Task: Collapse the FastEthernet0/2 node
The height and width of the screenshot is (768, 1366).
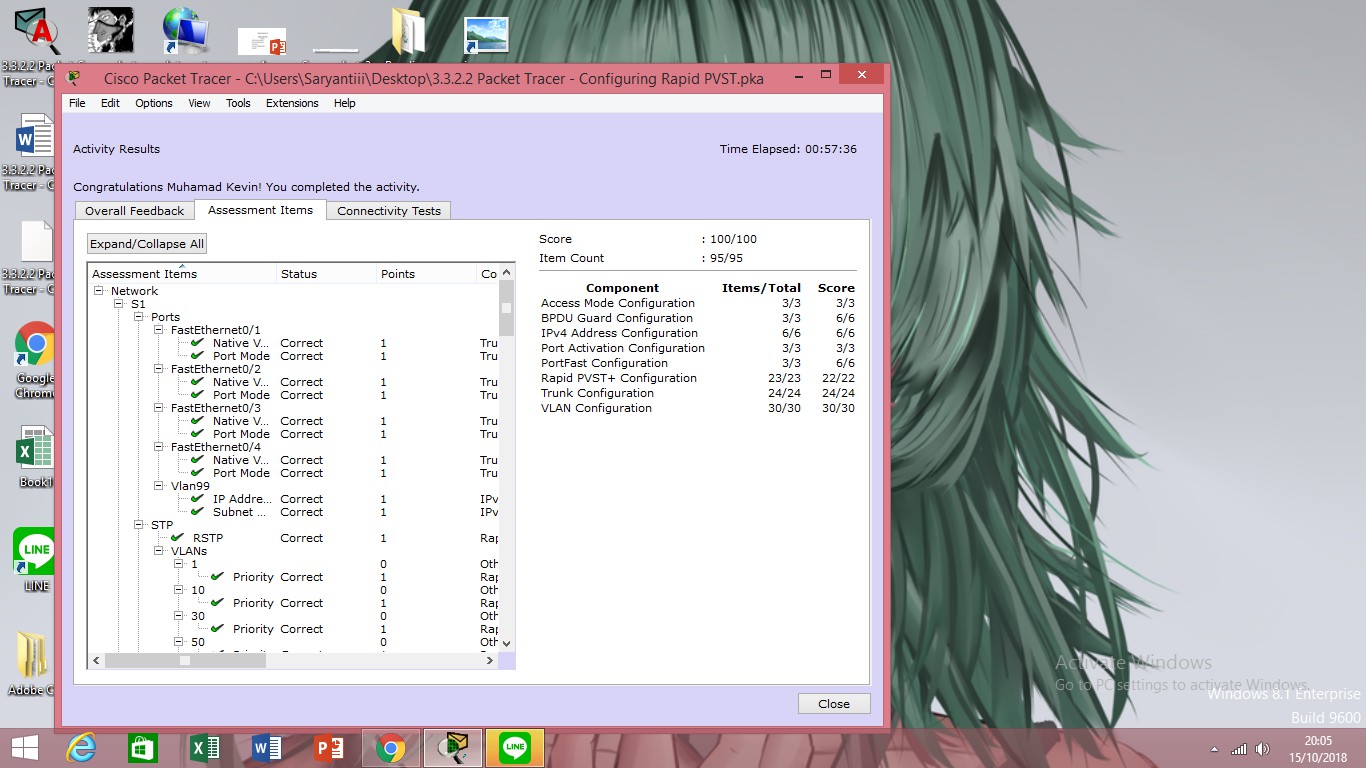Action: click(x=160, y=369)
